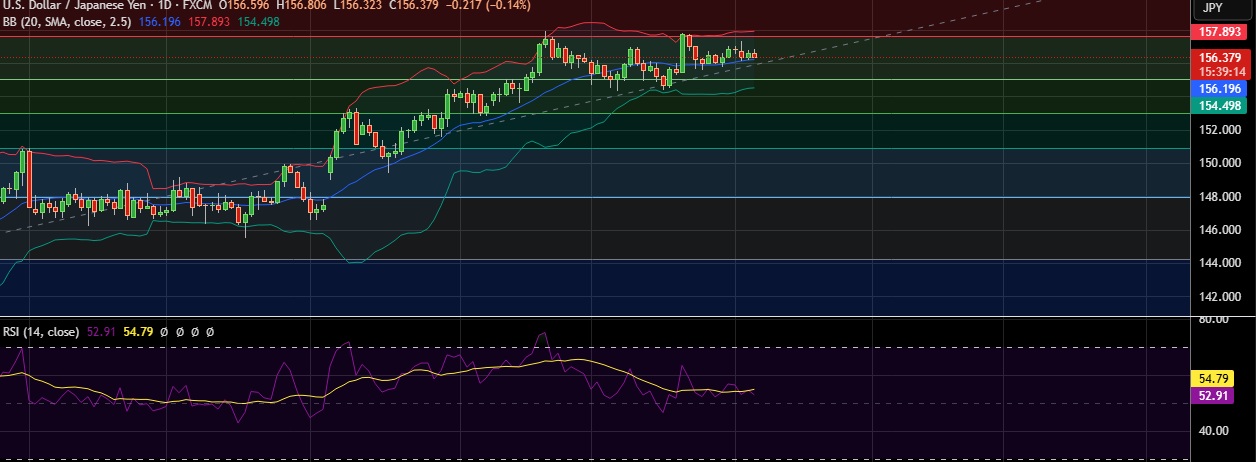Screen dimensions: 1256x462
Task: Open the JPY currency selector
Action: 1212,8
